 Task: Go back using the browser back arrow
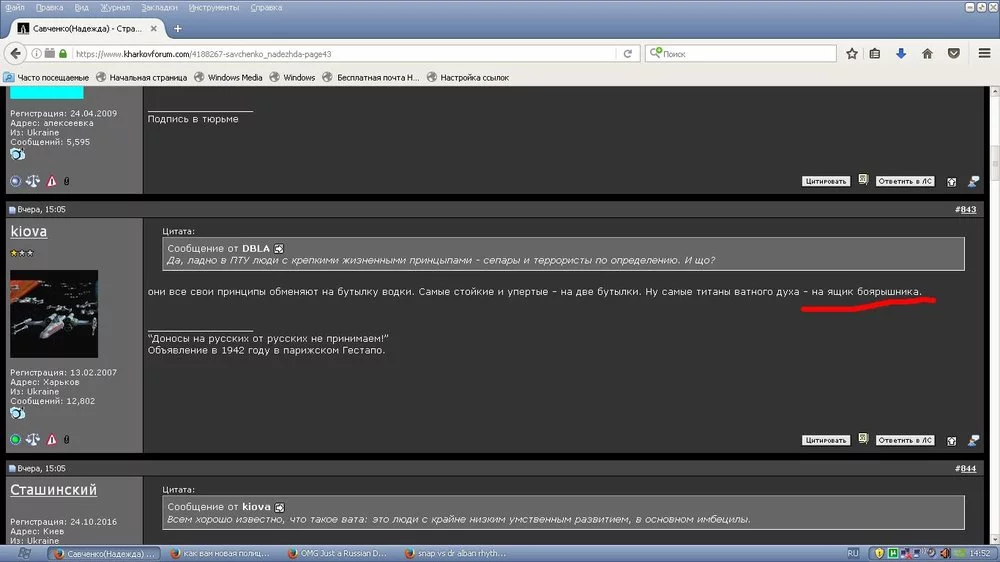tap(15, 54)
